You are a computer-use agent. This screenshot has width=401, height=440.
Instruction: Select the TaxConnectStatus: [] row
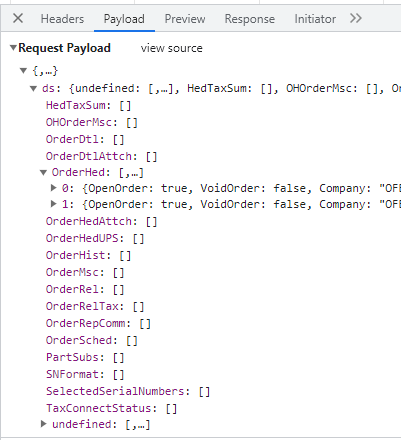click(x=112, y=408)
